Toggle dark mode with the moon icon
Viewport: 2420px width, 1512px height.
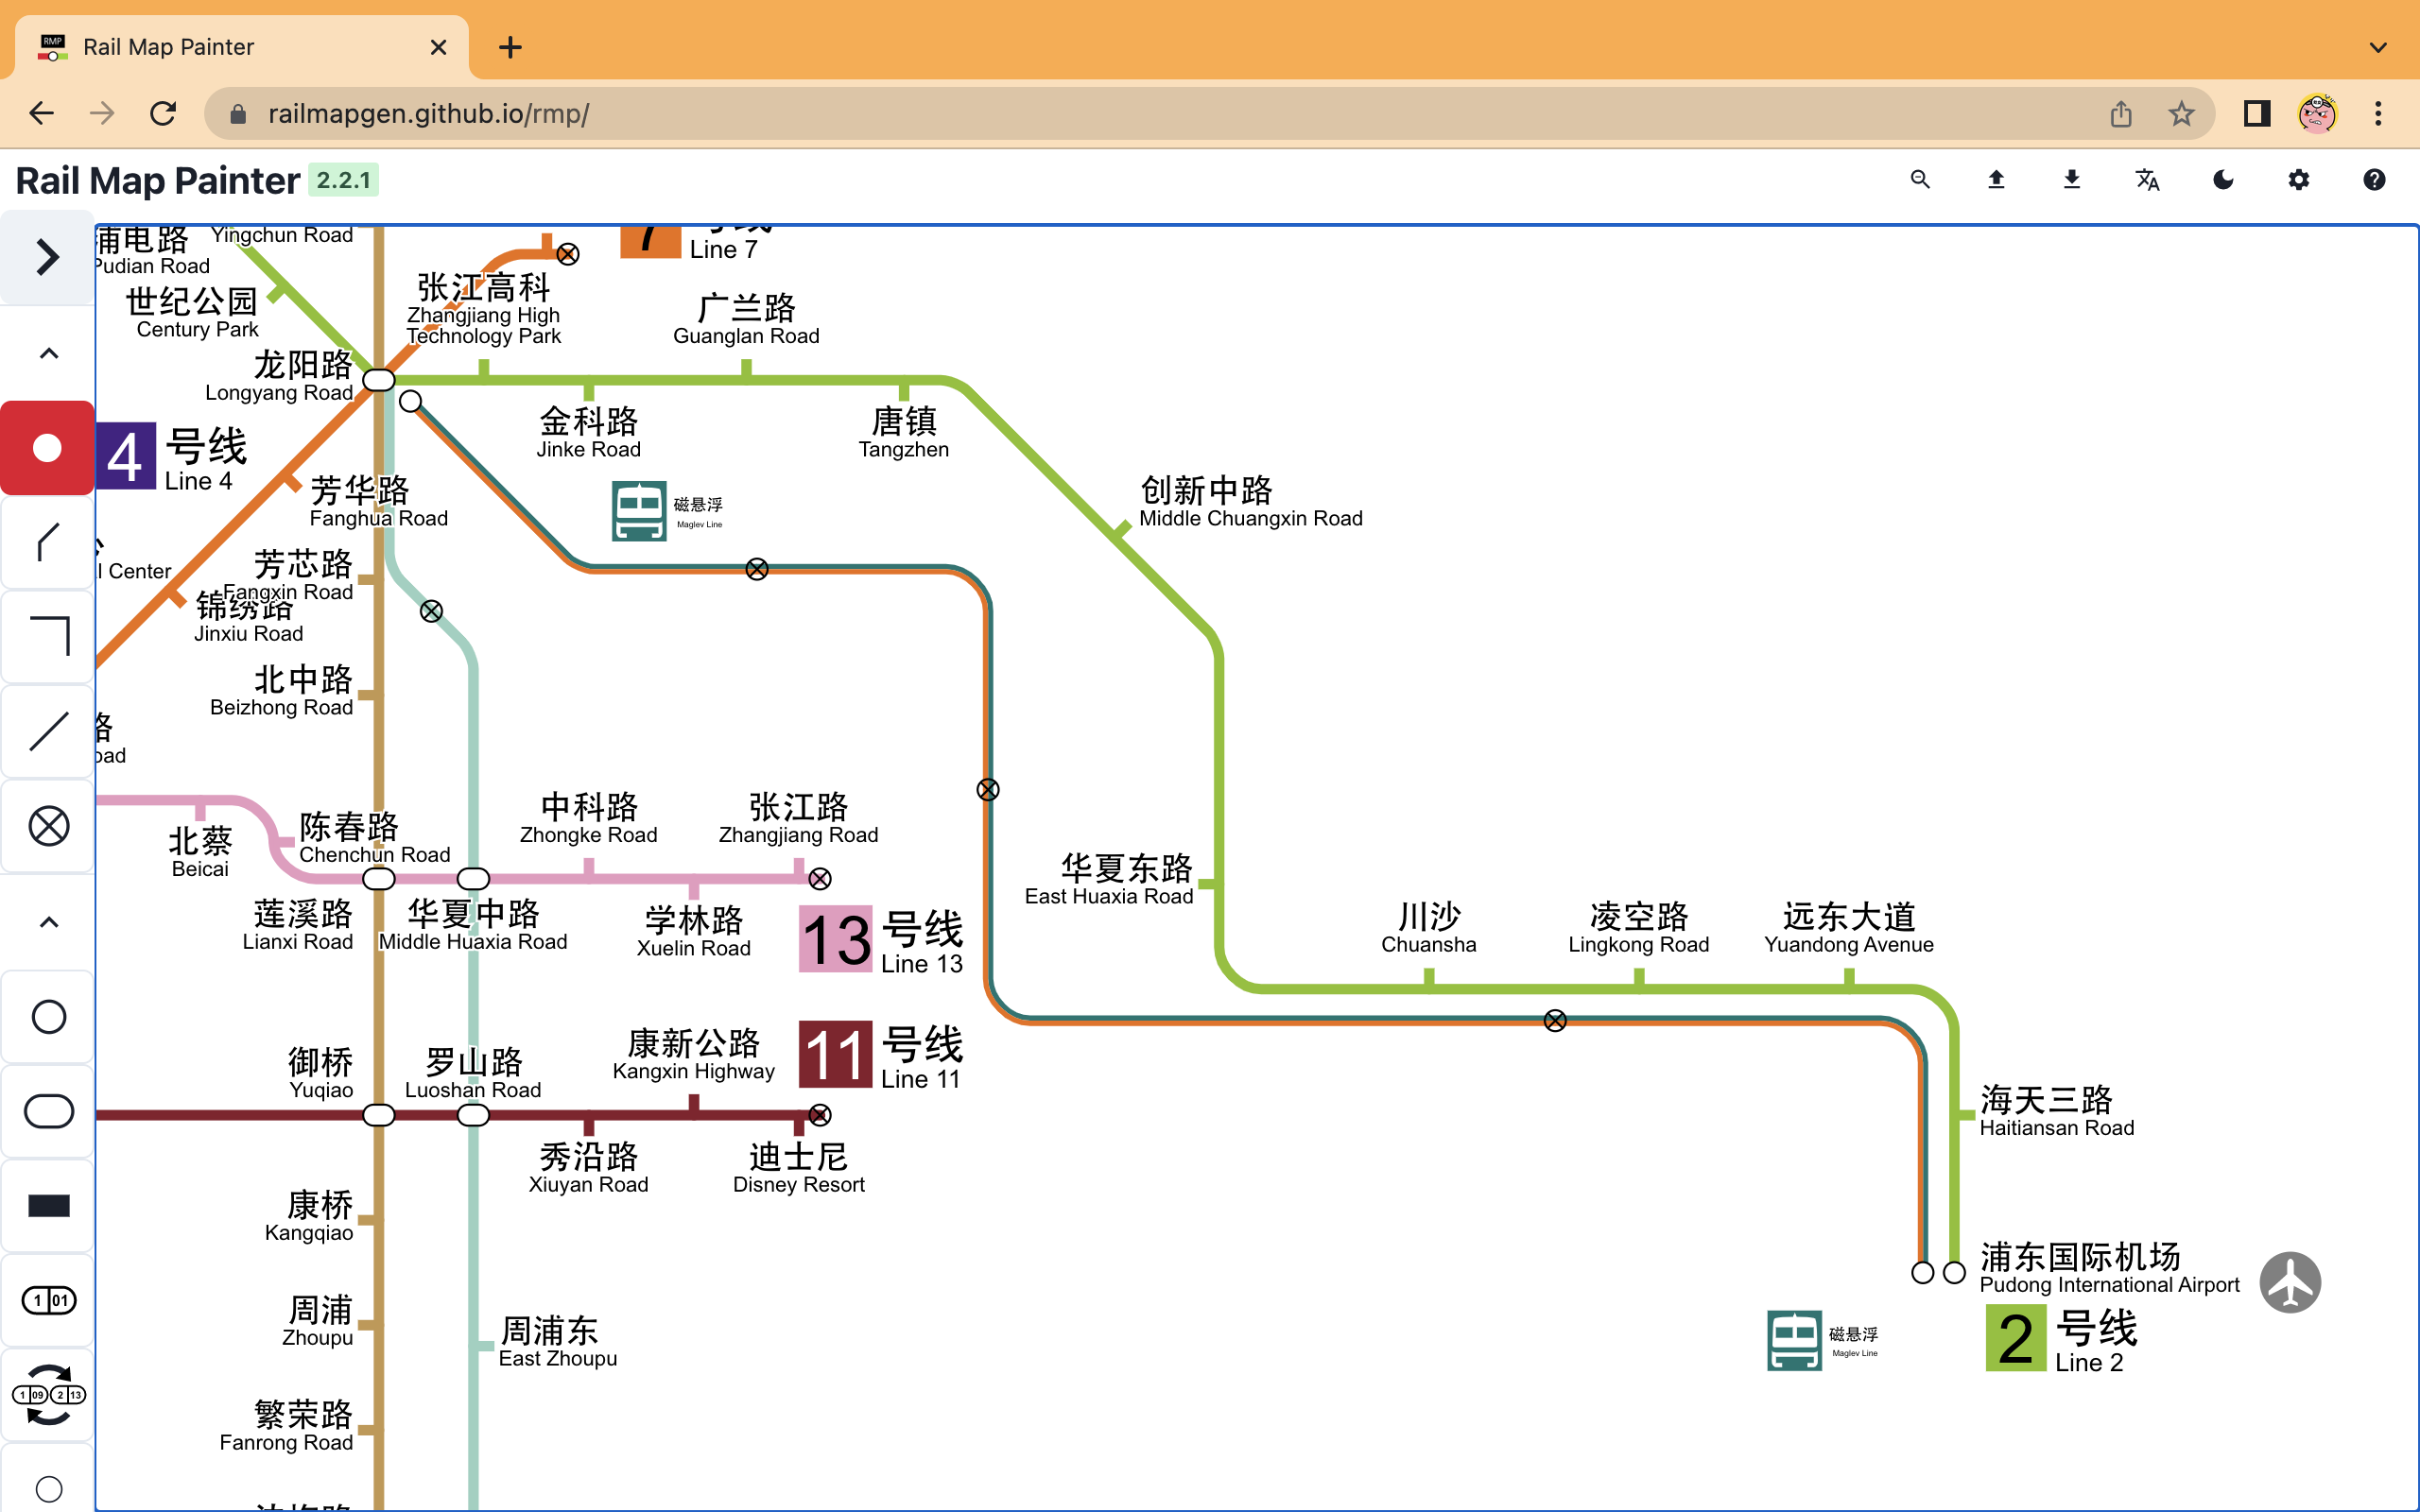point(2222,180)
